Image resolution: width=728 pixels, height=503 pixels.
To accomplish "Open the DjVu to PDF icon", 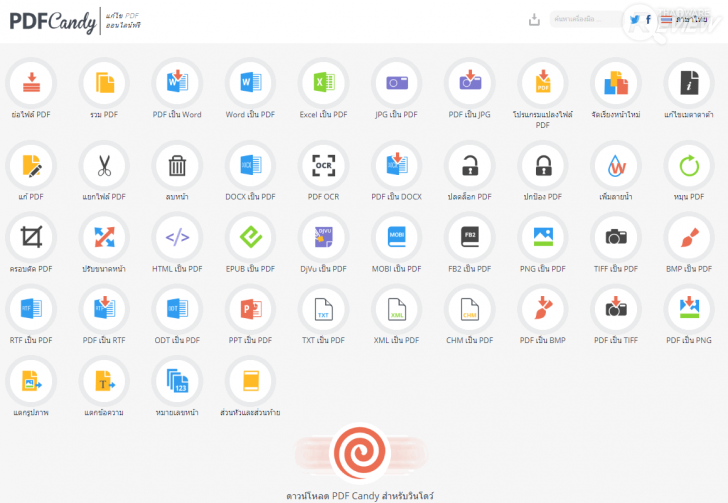I will point(324,237).
